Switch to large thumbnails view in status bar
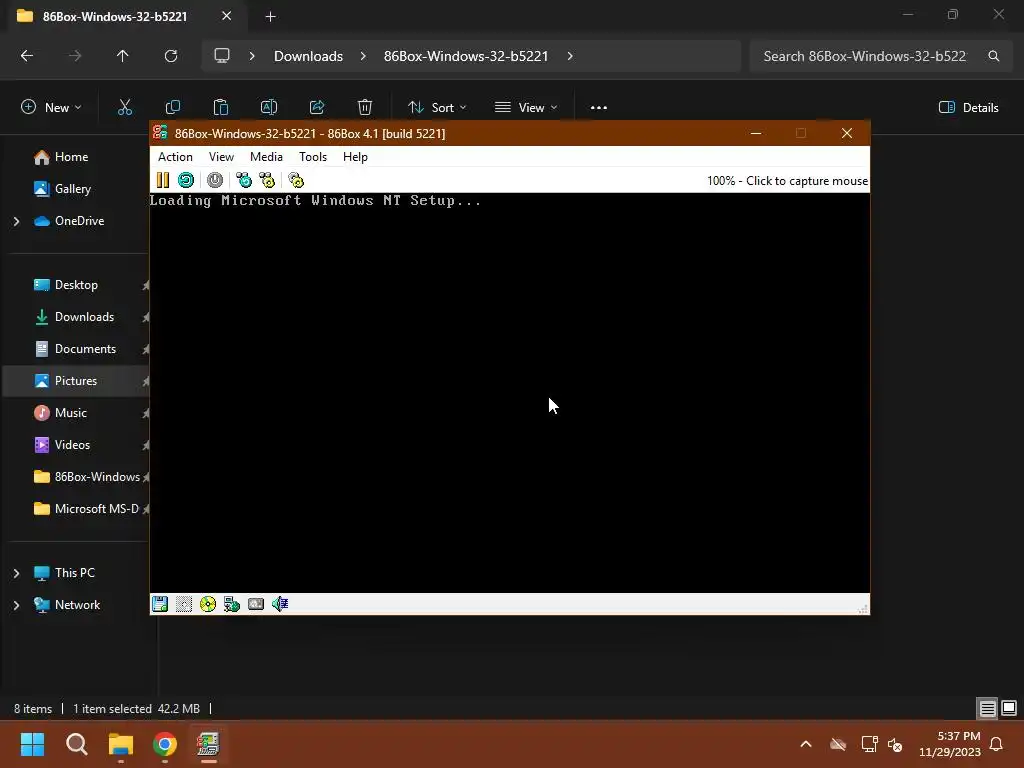This screenshot has height=768, width=1024. (1009, 708)
